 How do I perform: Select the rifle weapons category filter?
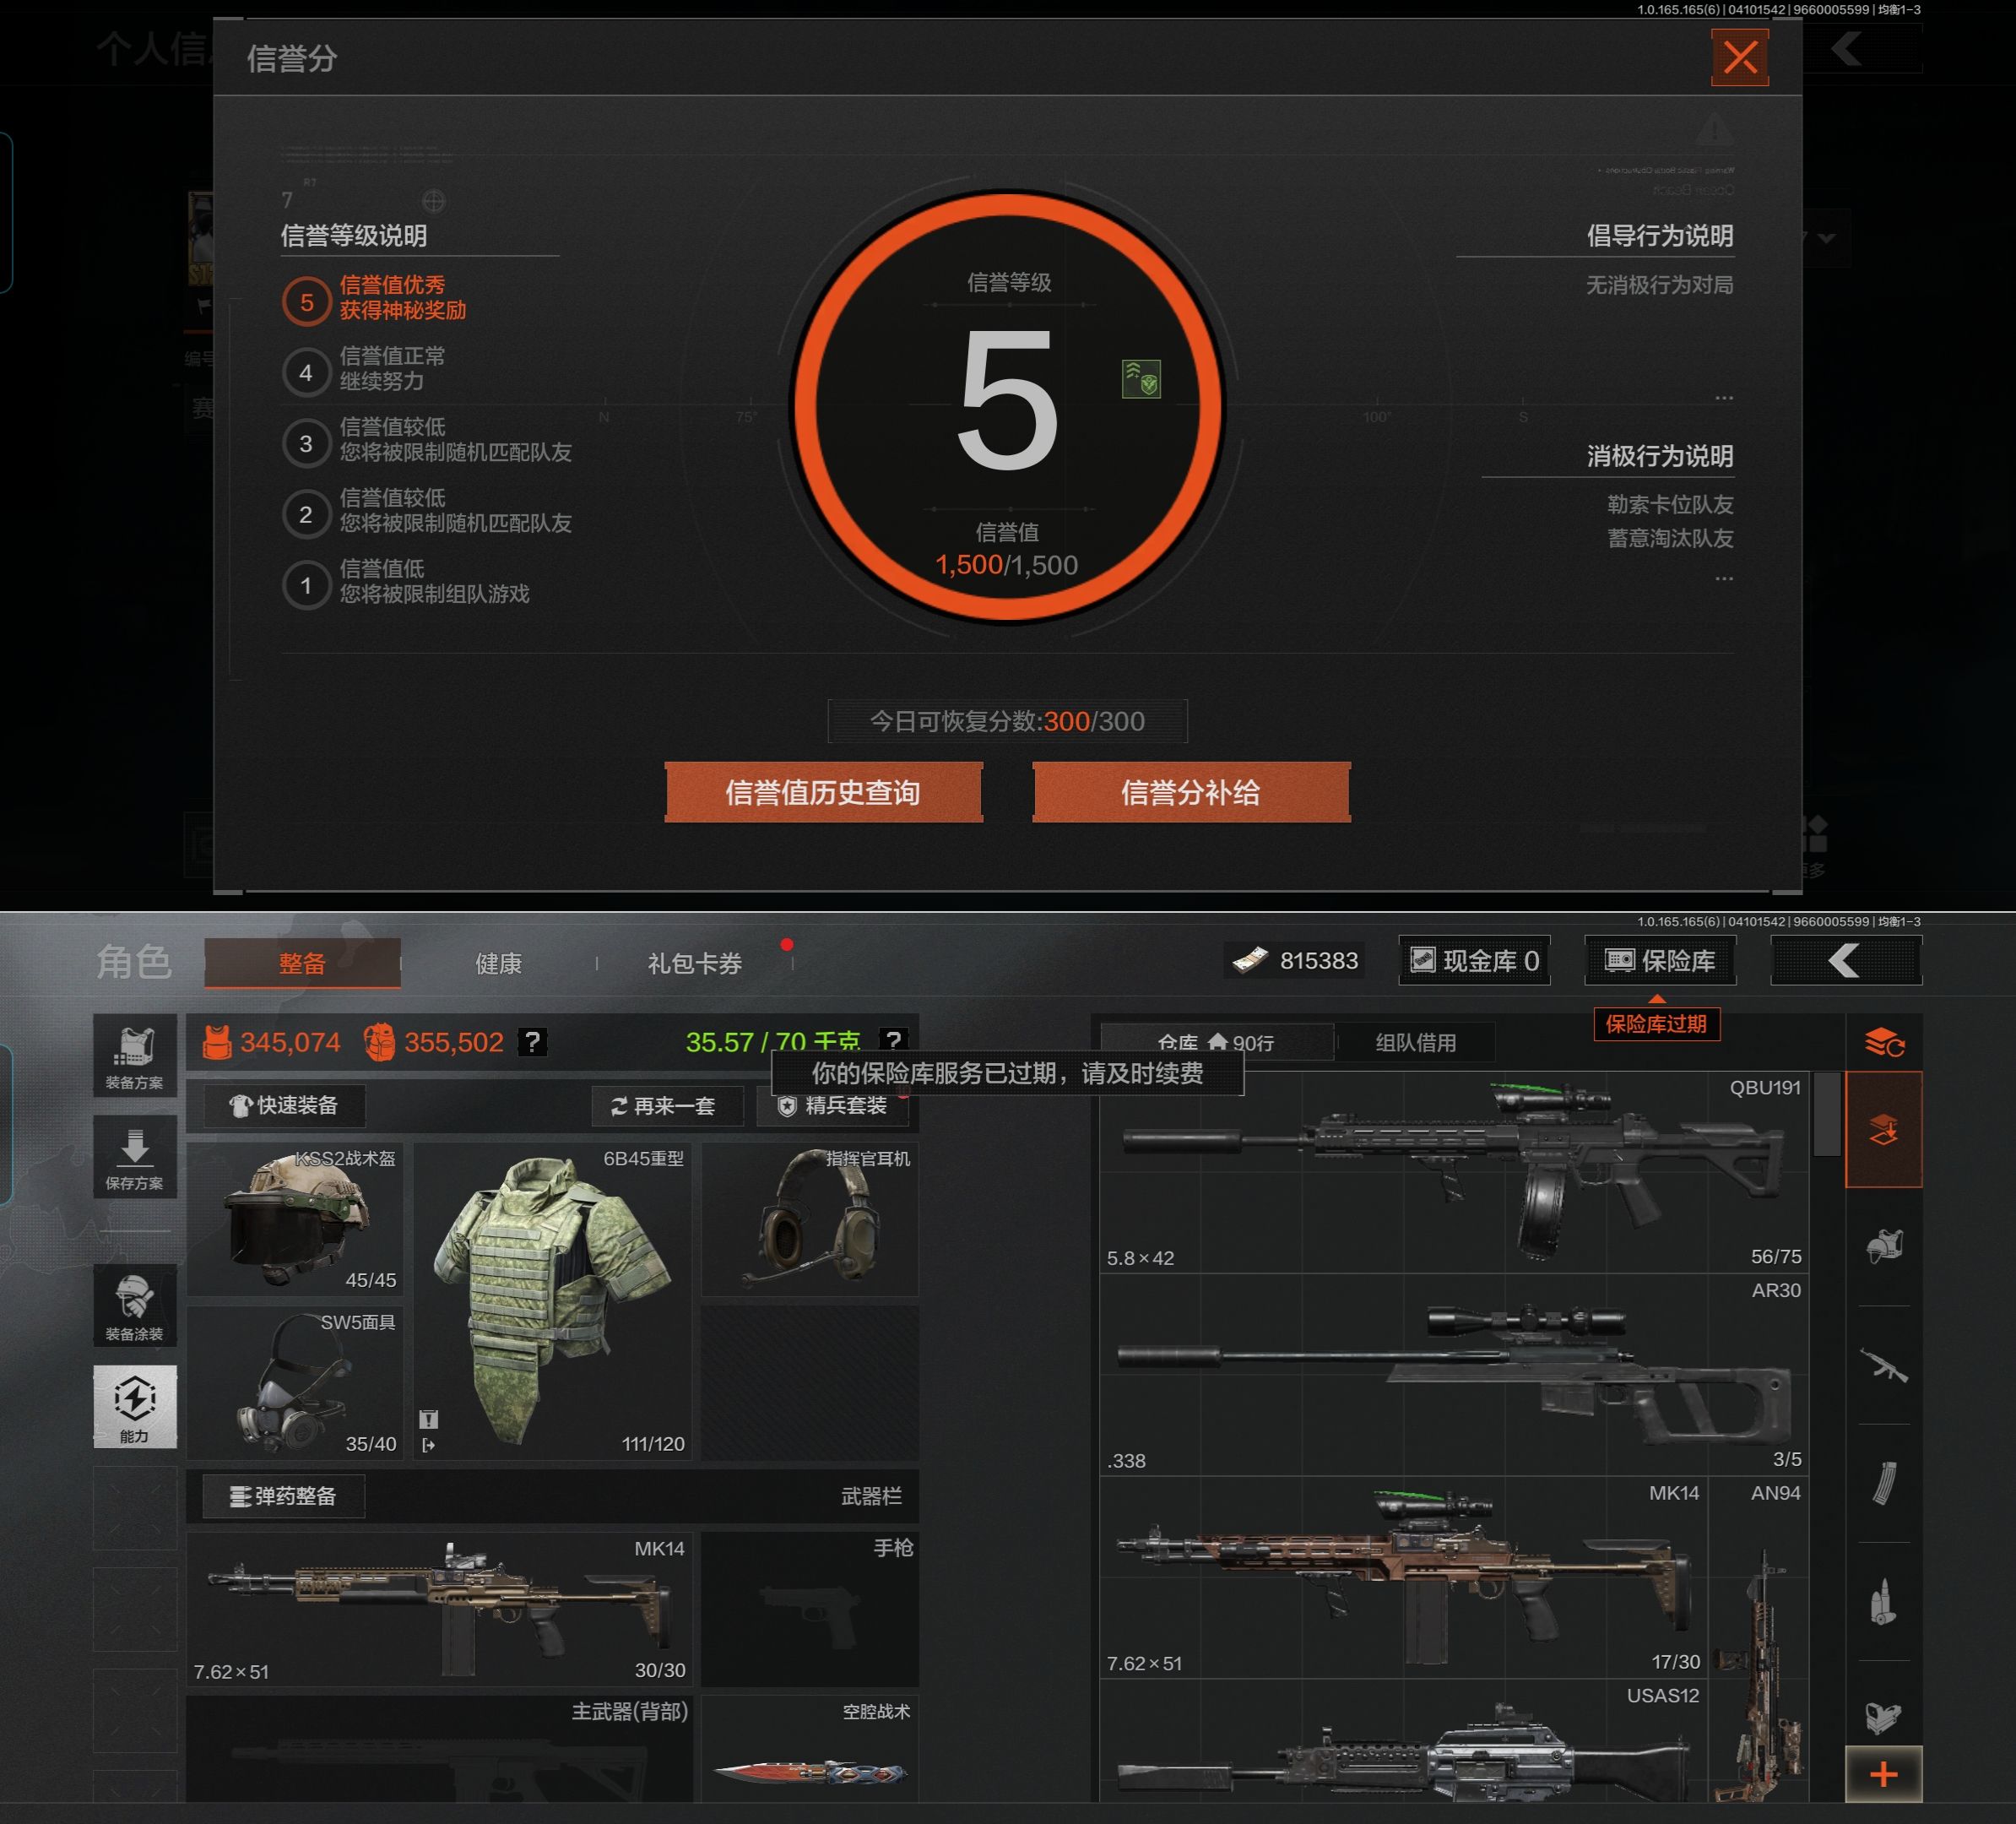(1884, 1365)
